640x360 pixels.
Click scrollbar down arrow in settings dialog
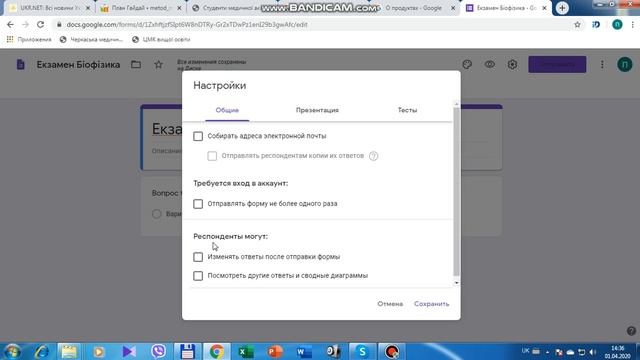coord(456,282)
